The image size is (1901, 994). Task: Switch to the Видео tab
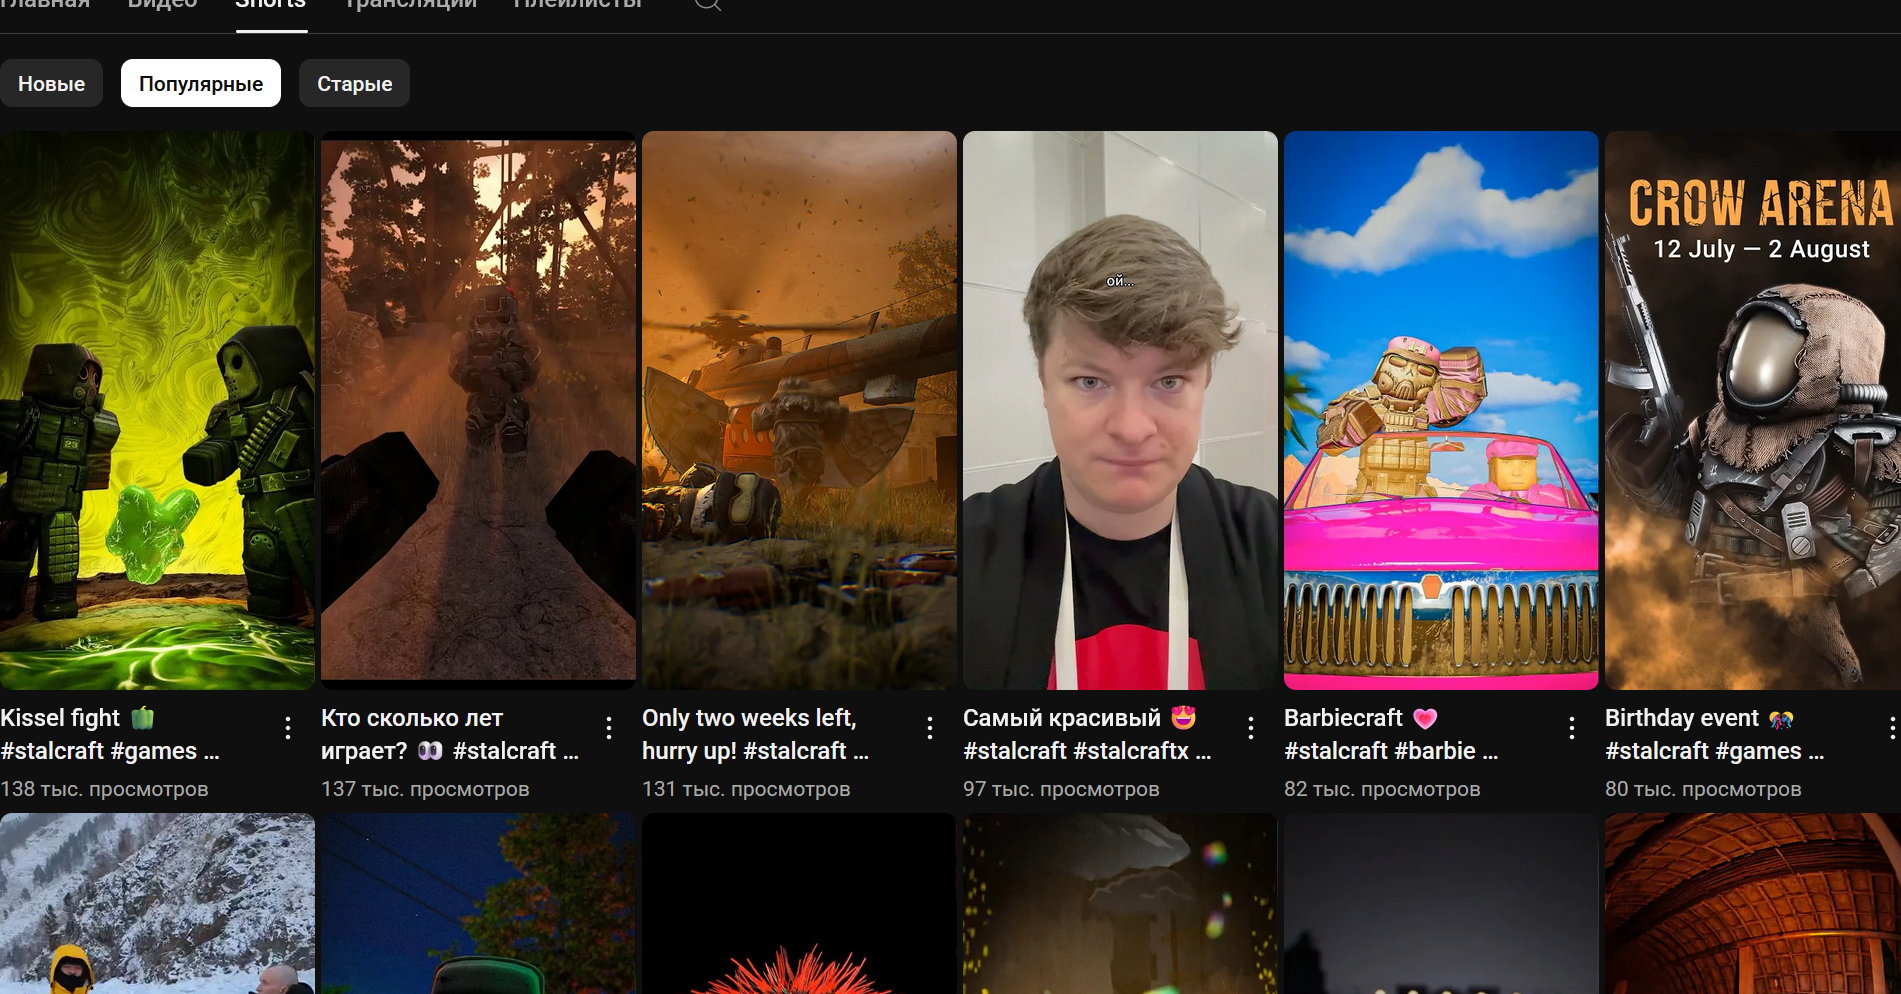click(163, 5)
